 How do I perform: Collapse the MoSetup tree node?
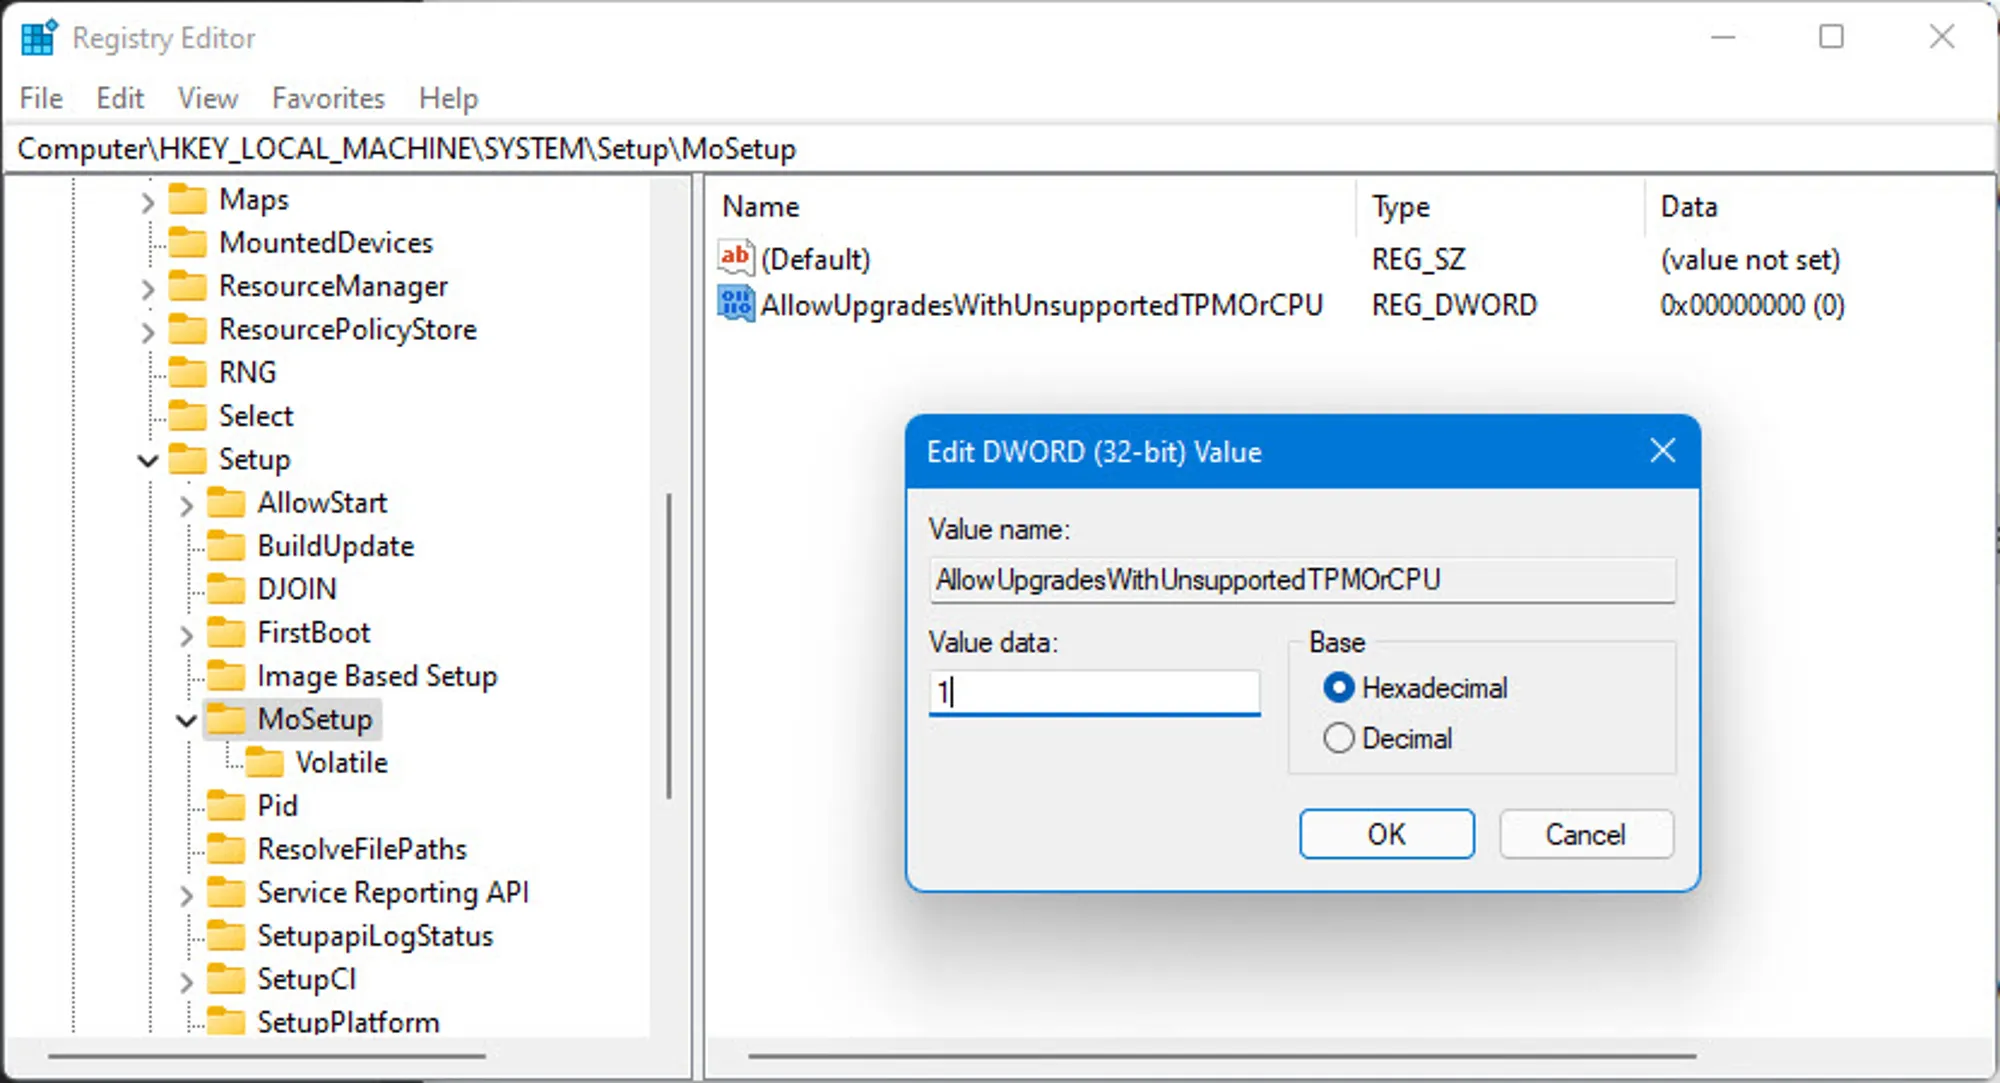coord(186,720)
